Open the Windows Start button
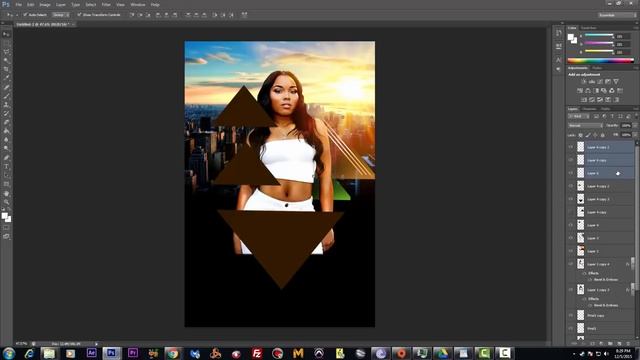640x360 pixels. (x=8, y=353)
